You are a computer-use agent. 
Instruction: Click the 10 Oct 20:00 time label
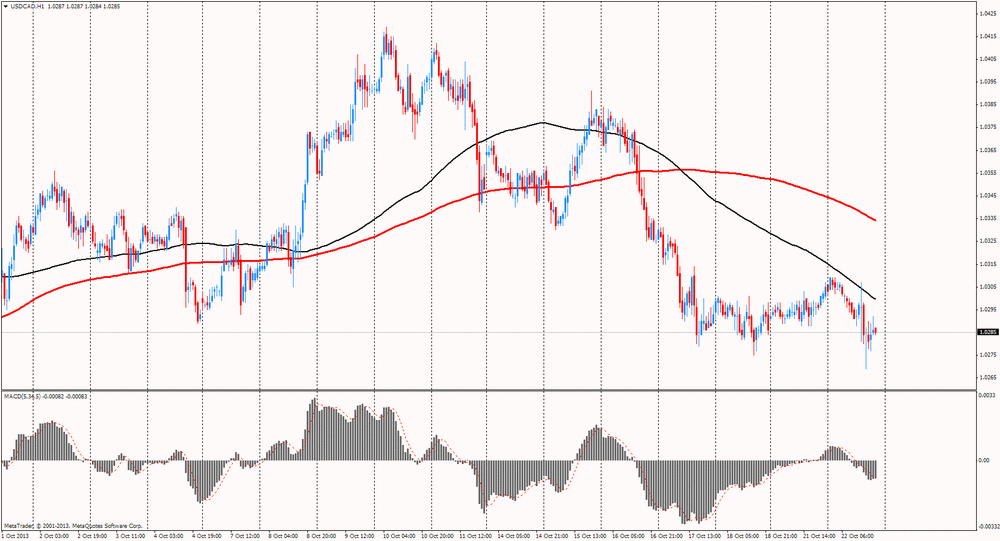pyautogui.click(x=438, y=536)
